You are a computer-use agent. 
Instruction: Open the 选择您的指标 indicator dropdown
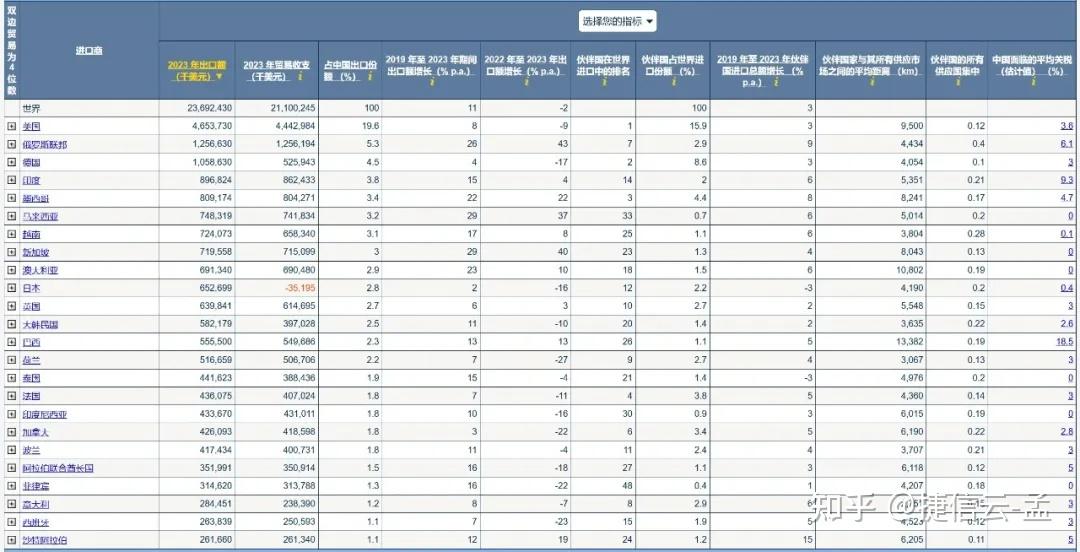pyautogui.click(x=616, y=21)
